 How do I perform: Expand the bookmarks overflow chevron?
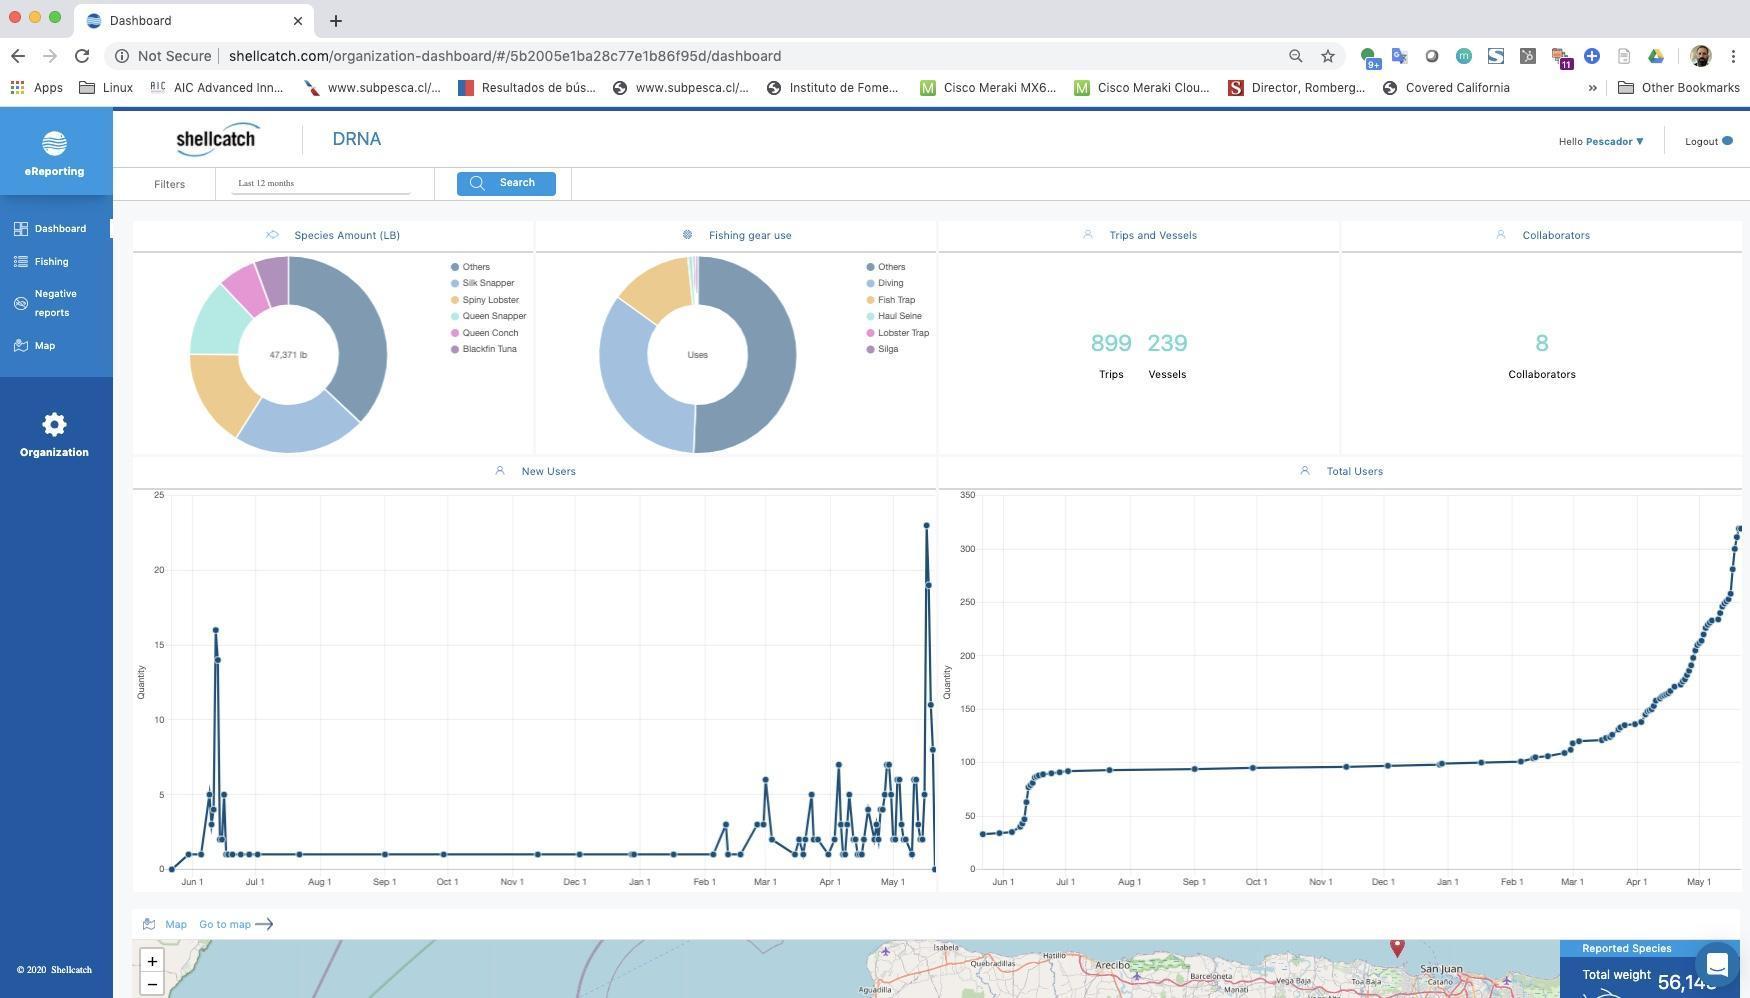point(1592,88)
